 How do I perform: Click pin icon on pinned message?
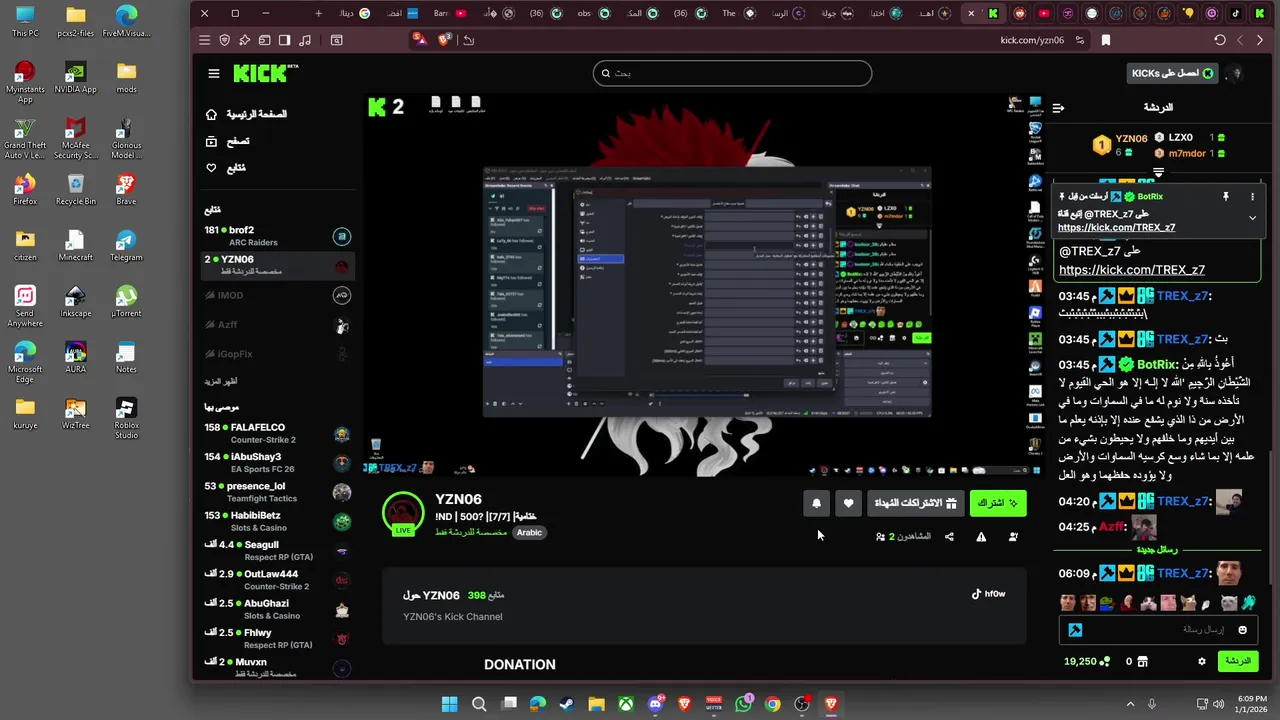click(x=1225, y=197)
